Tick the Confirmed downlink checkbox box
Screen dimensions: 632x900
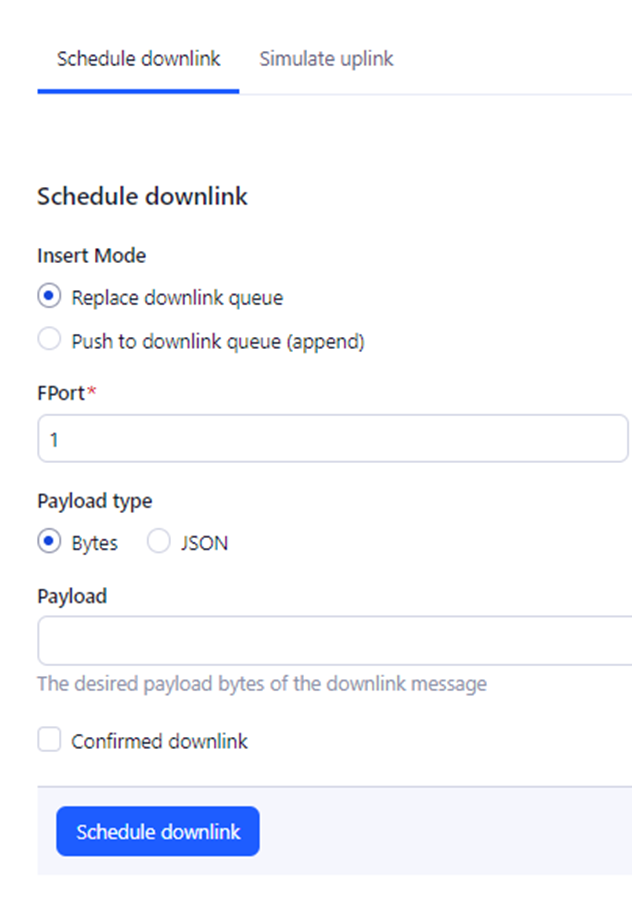(49, 739)
